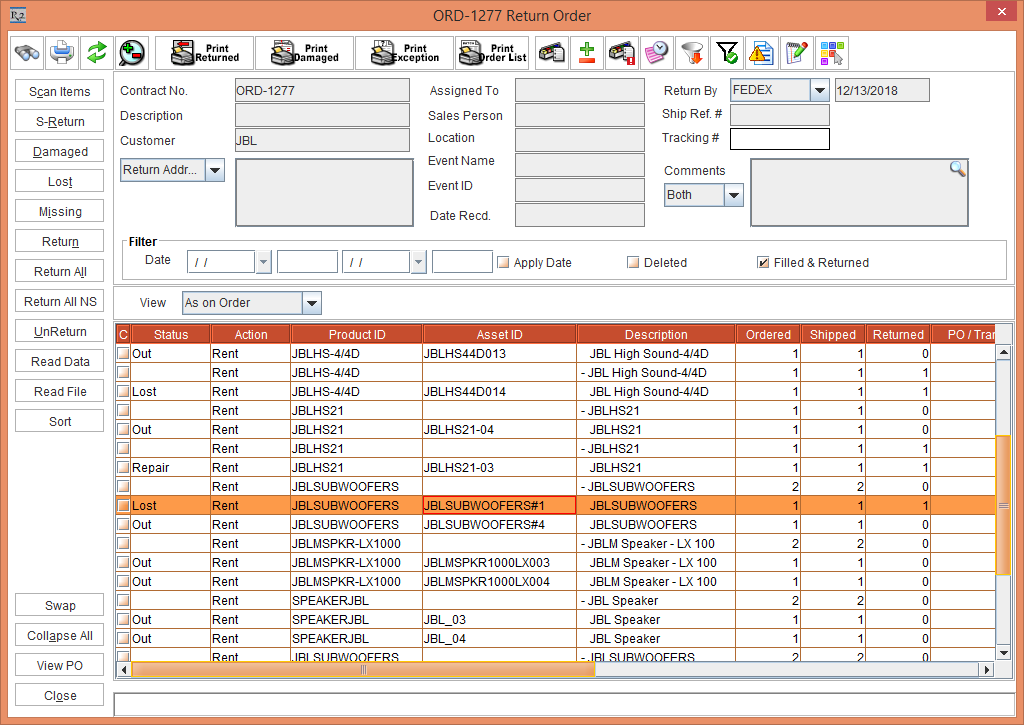The width and height of the screenshot is (1024, 725).
Task: Open the Comments 'Both' dropdown
Action: pos(733,195)
